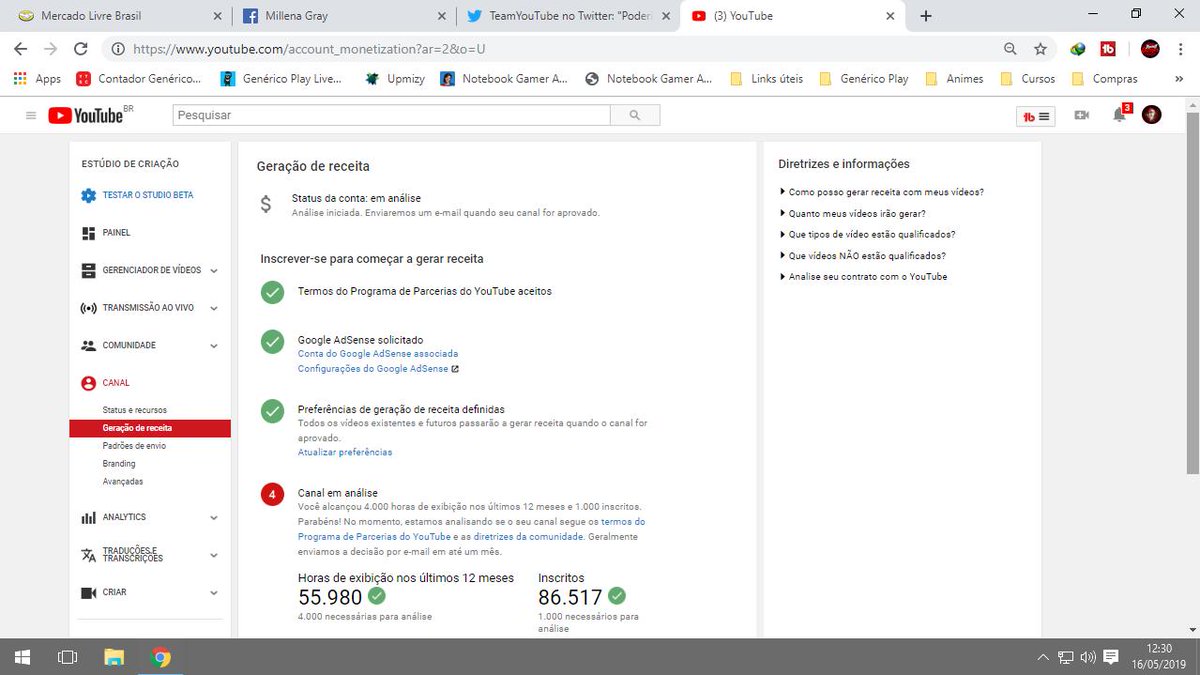Show hidden system tray icons

click(1043, 657)
